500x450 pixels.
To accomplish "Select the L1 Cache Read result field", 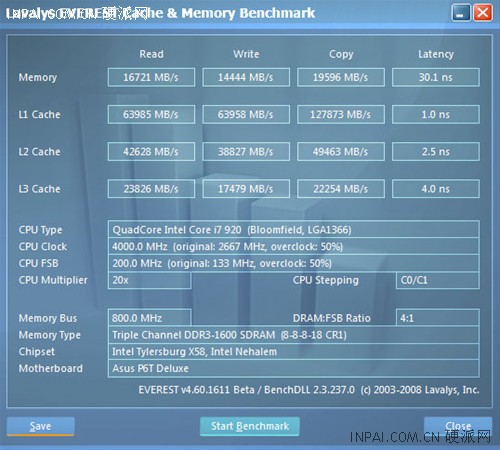I will click(x=151, y=114).
